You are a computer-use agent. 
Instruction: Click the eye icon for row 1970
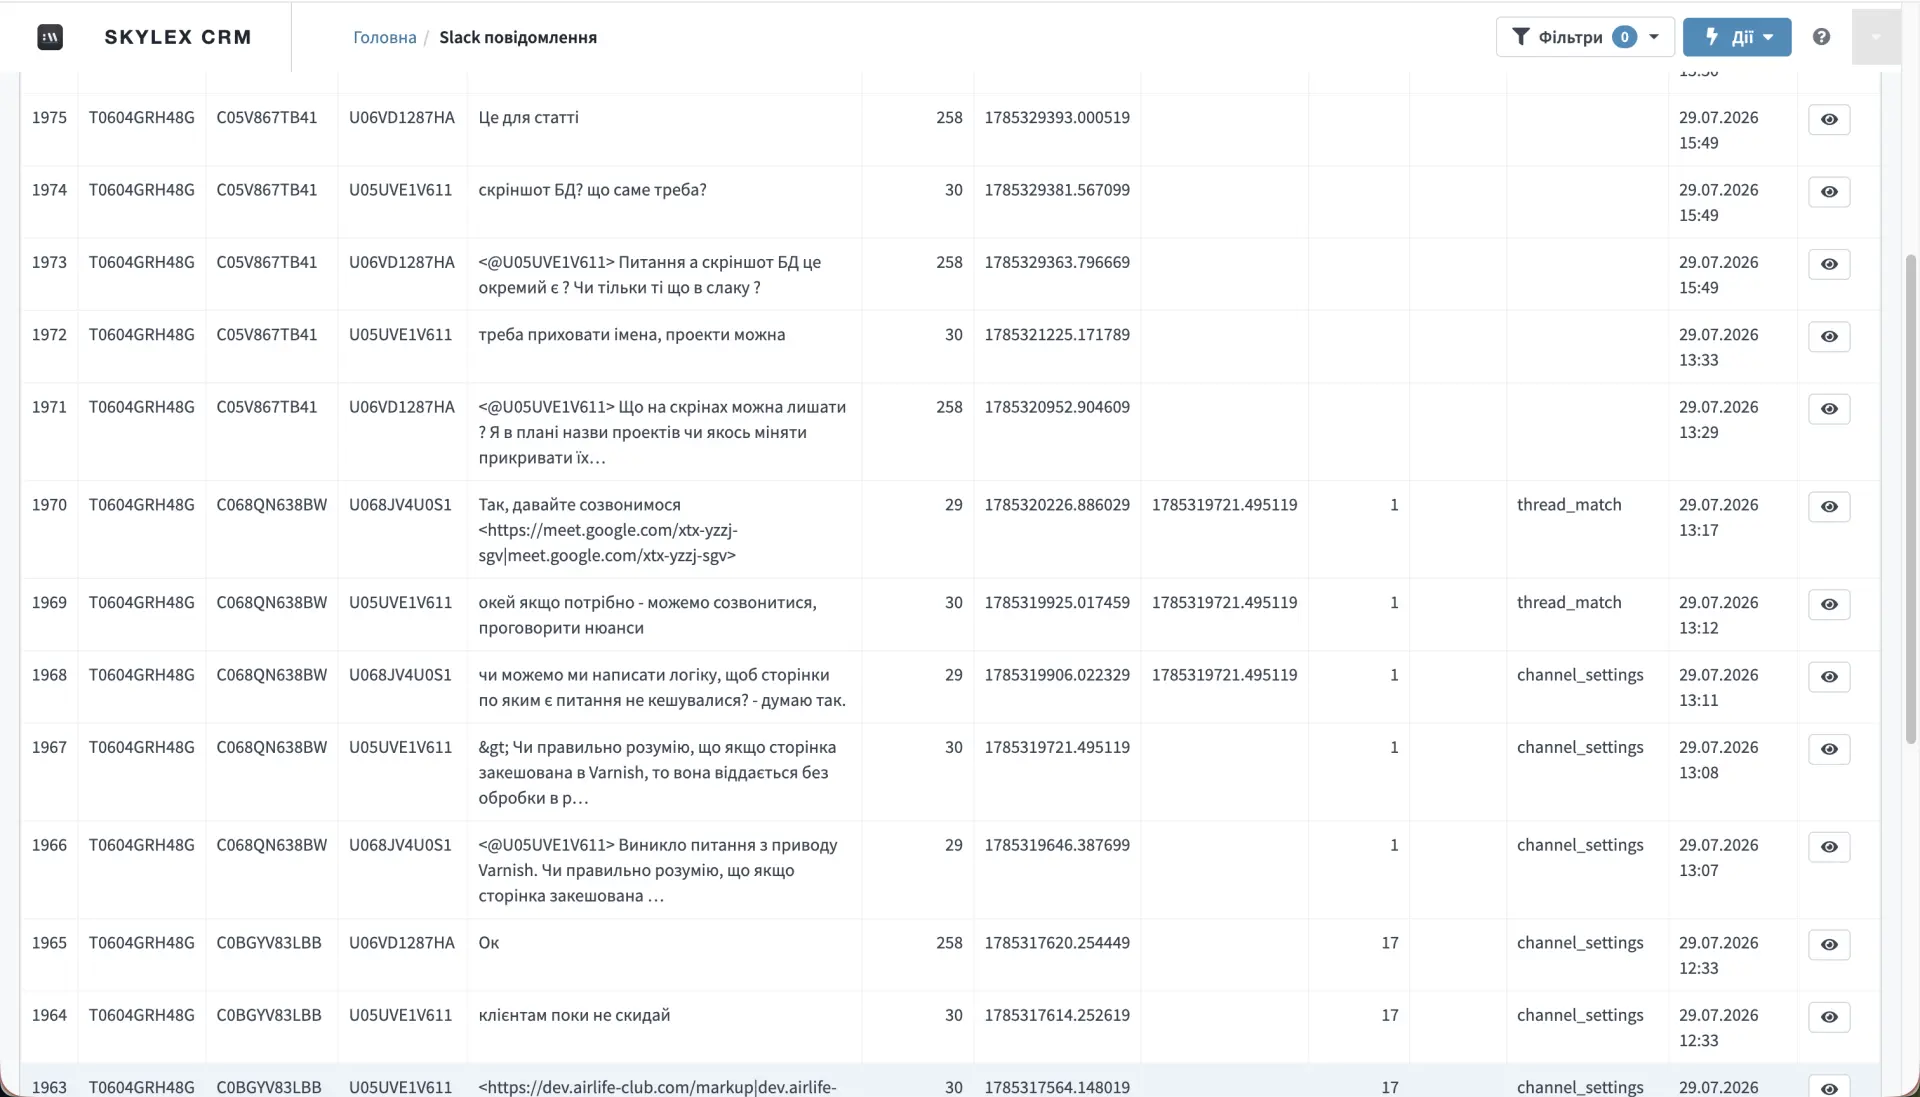click(1829, 507)
